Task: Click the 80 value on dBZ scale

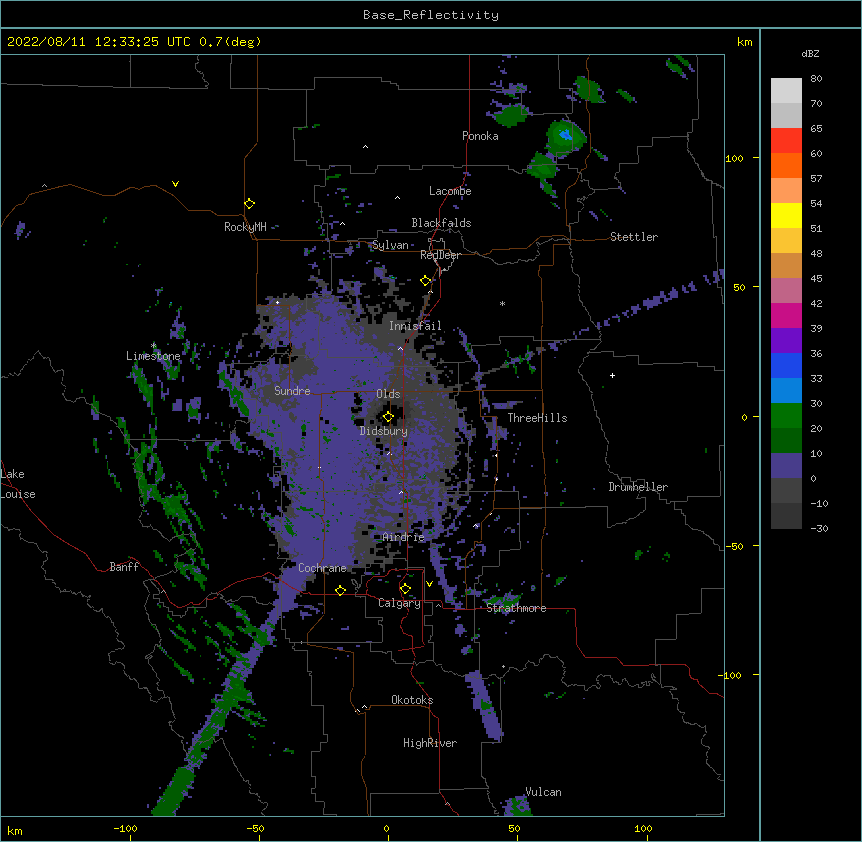Action: coord(816,79)
